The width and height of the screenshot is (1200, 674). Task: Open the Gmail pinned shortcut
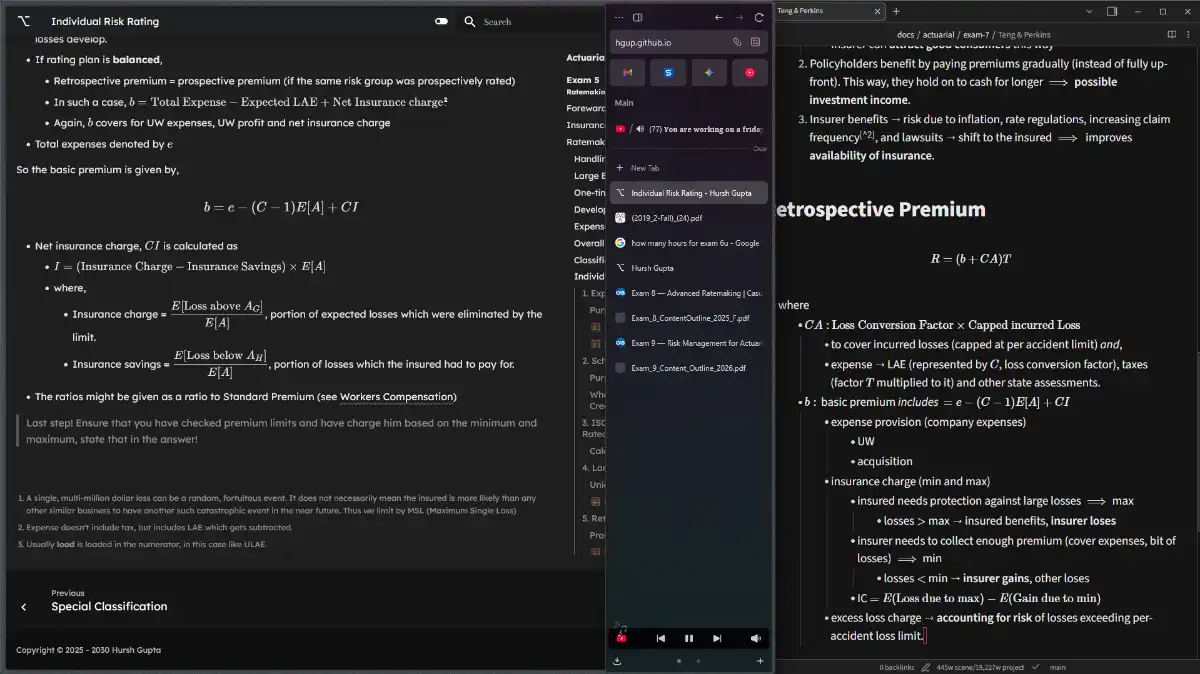pyautogui.click(x=627, y=73)
